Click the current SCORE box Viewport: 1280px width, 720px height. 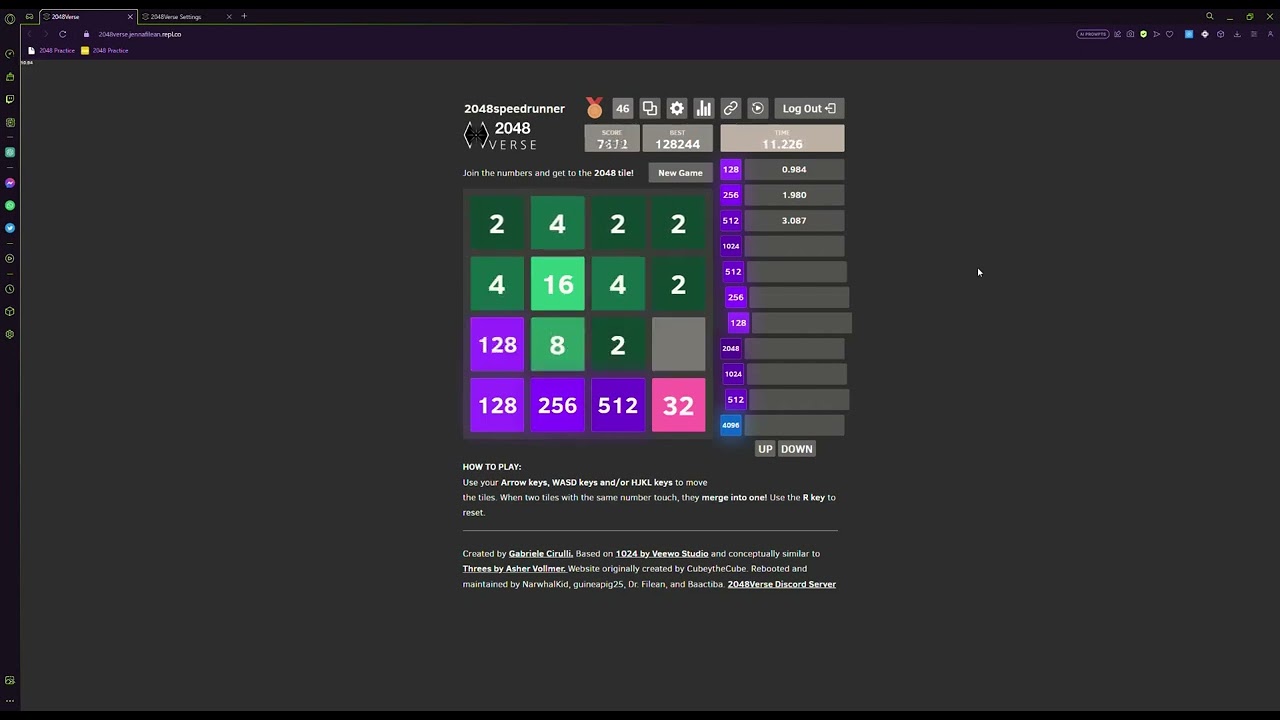(612, 139)
